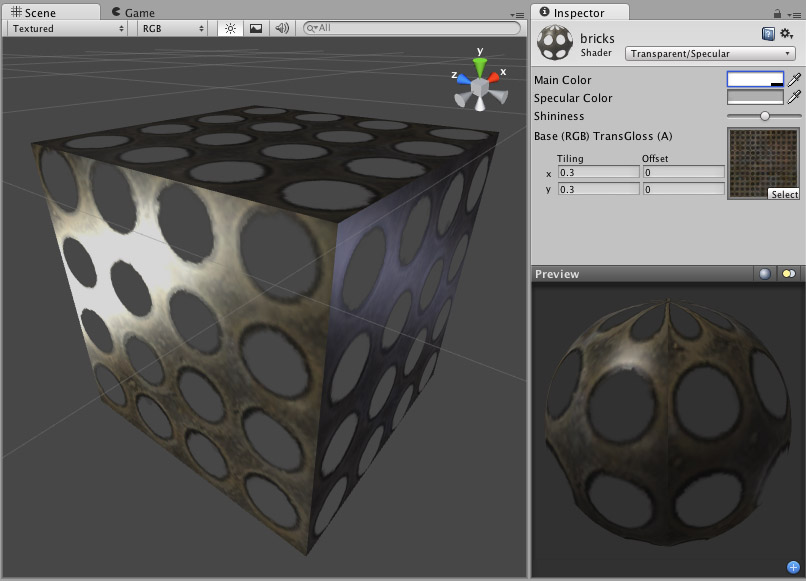Open the material options gear menu
806x581 pixels.
(x=785, y=33)
